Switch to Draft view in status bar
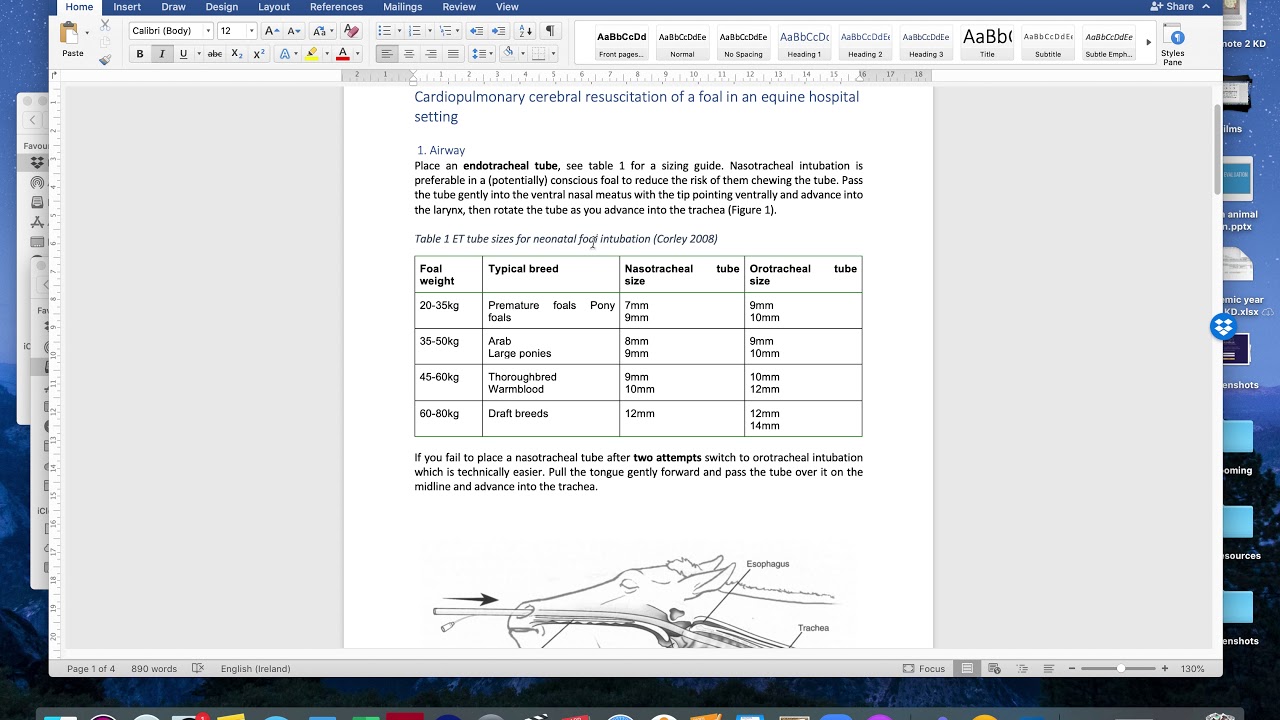Viewport: 1280px width, 720px height. [x=1048, y=668]
